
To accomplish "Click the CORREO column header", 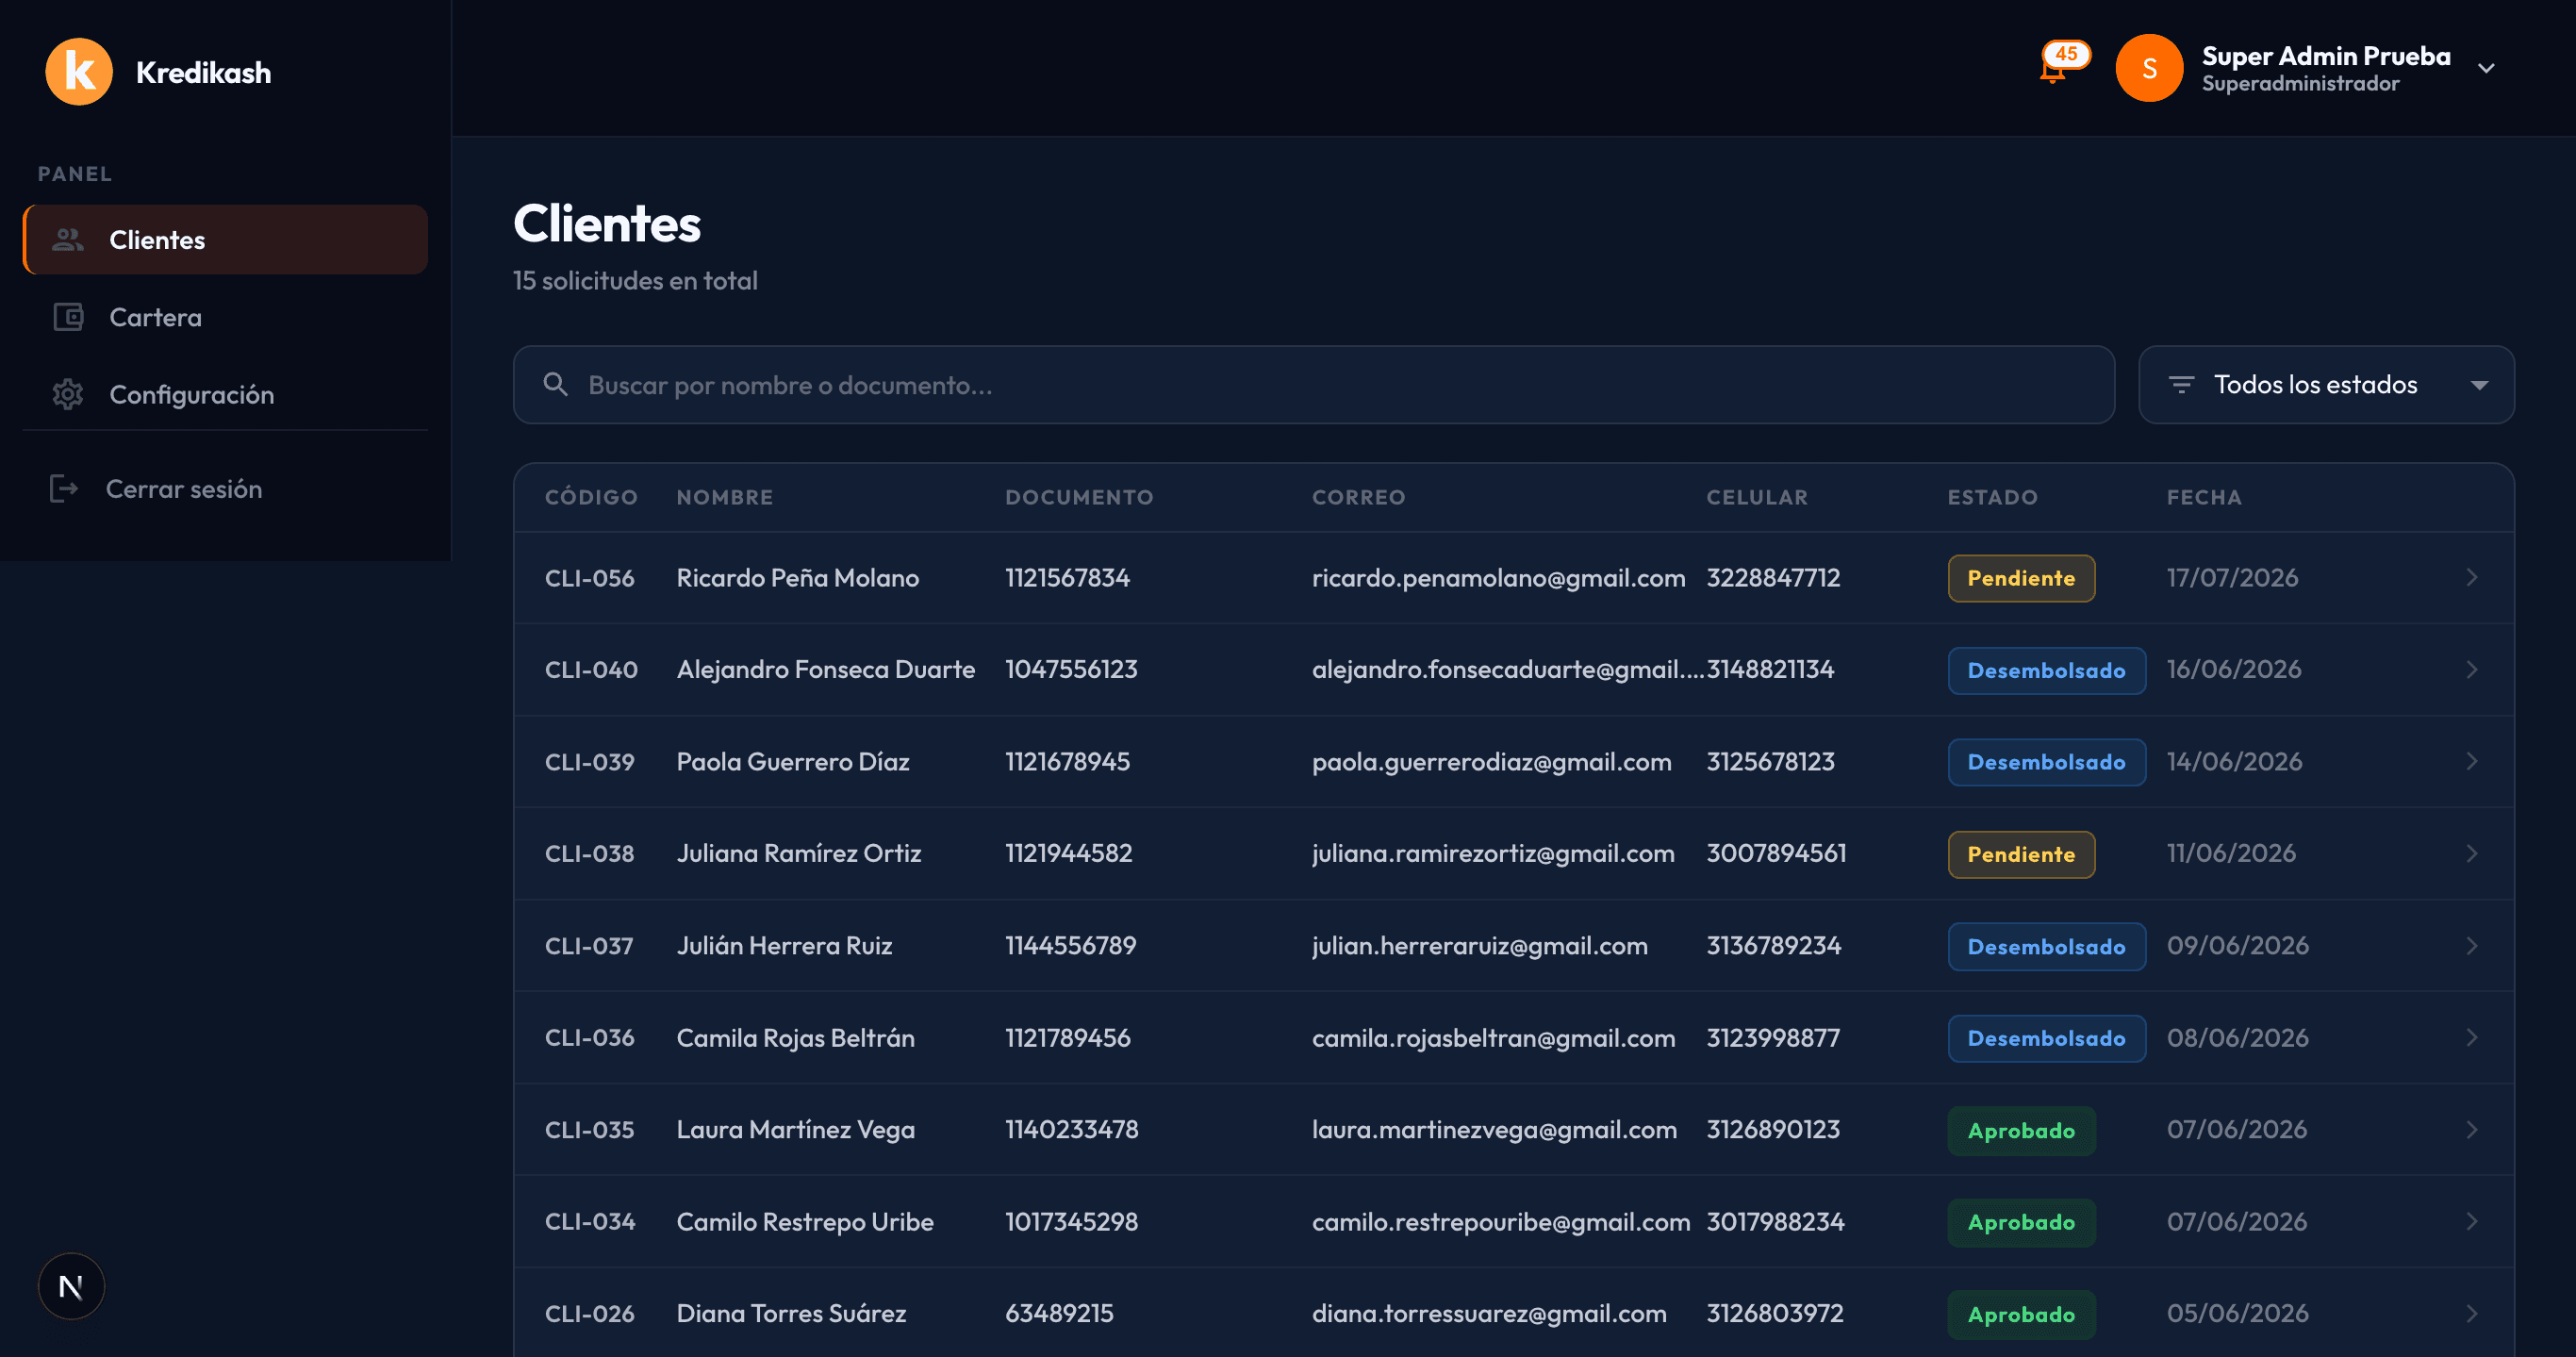I will coord(1358,497).
